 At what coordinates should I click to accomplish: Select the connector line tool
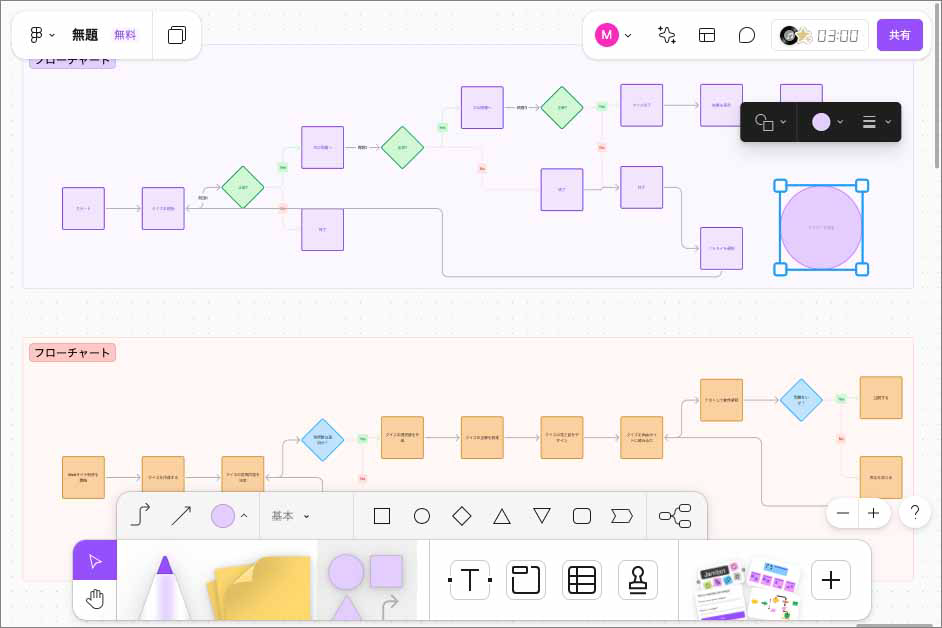click(x=140, y=516)
